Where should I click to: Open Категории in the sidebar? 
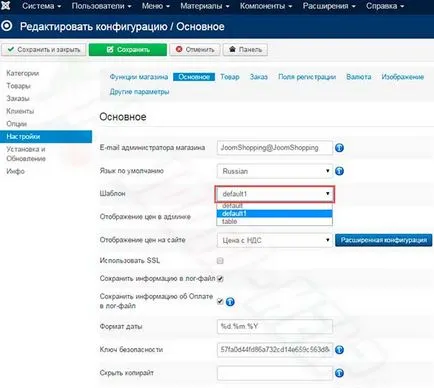[x=23, y=73]
